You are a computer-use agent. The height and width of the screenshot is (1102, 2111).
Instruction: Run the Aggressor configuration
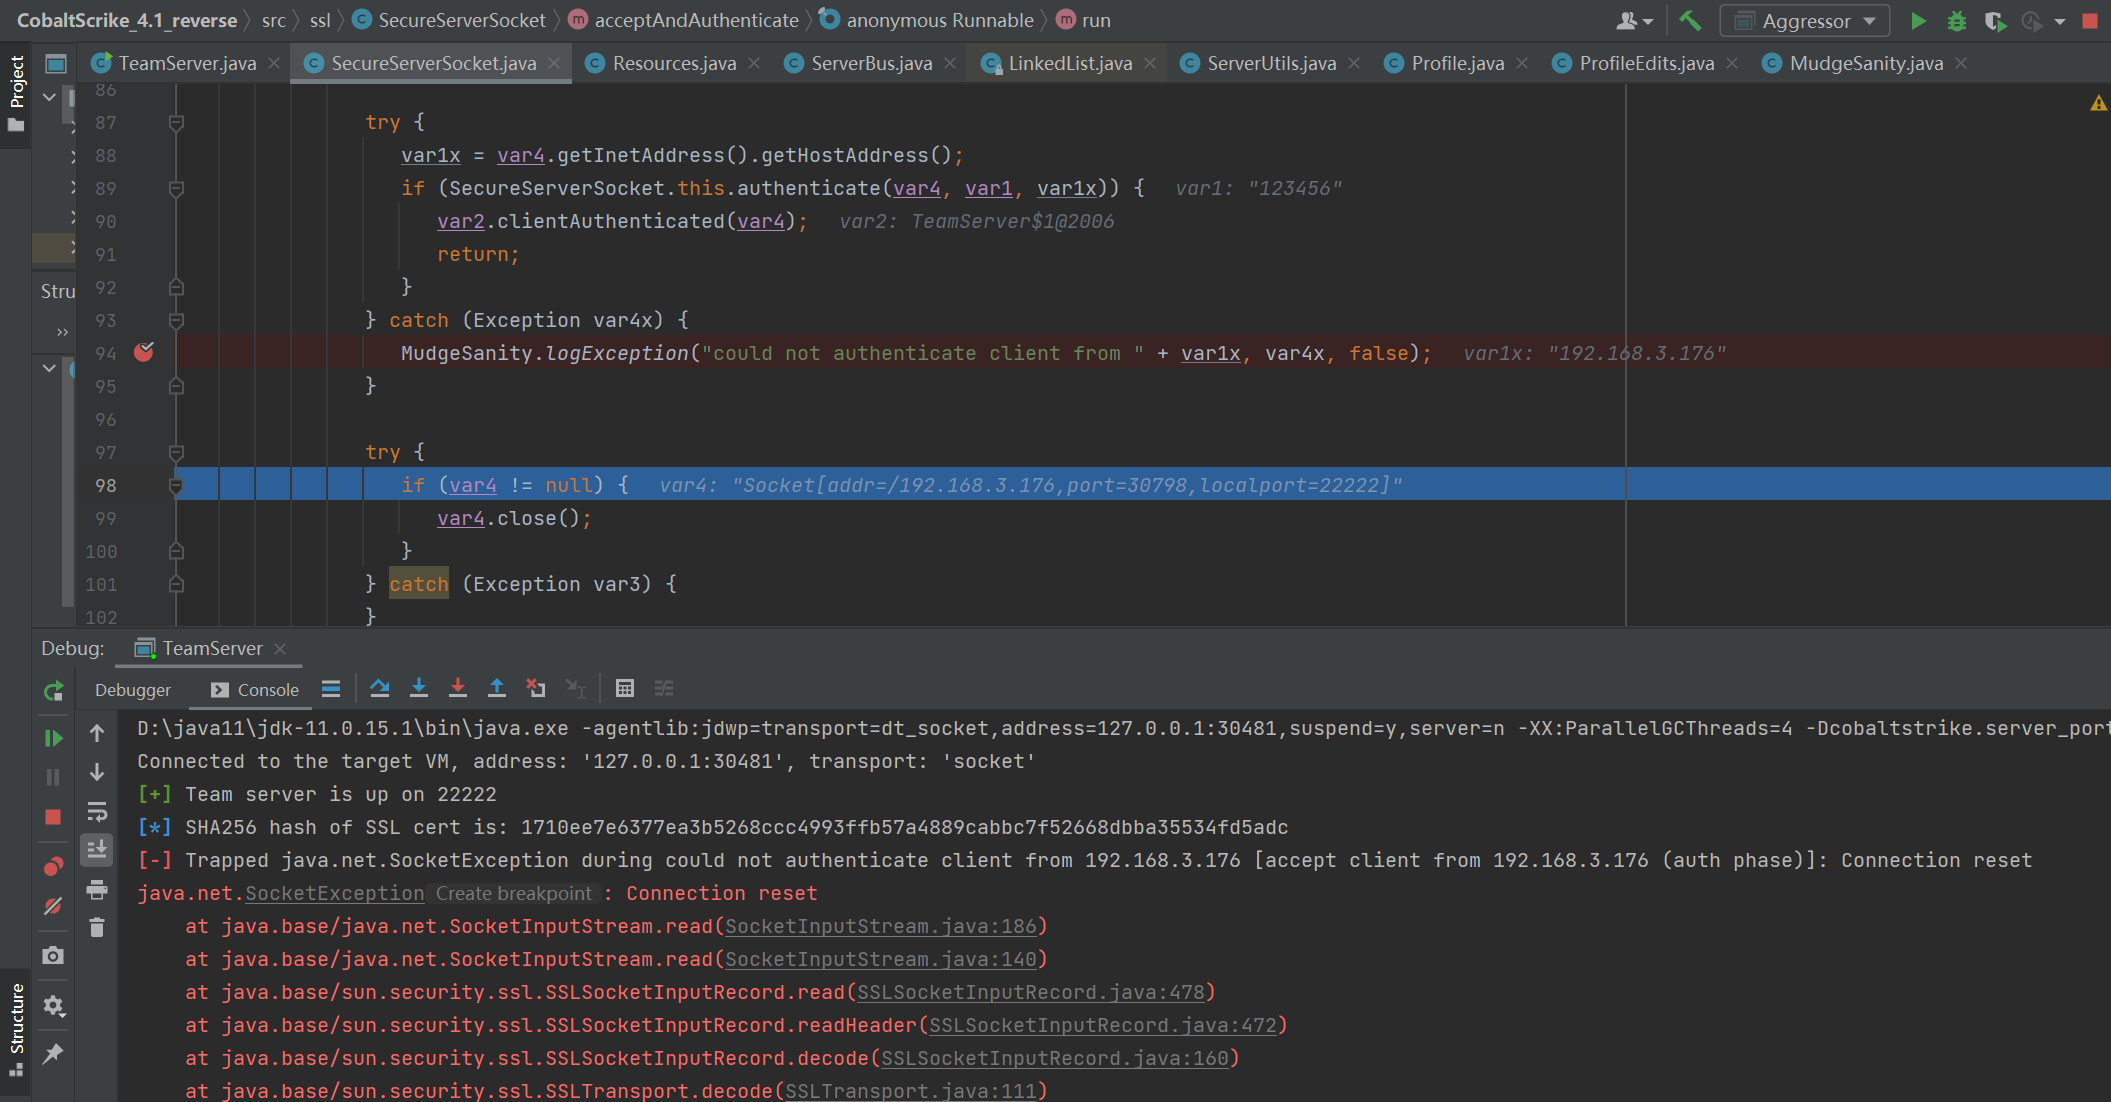1918,21
